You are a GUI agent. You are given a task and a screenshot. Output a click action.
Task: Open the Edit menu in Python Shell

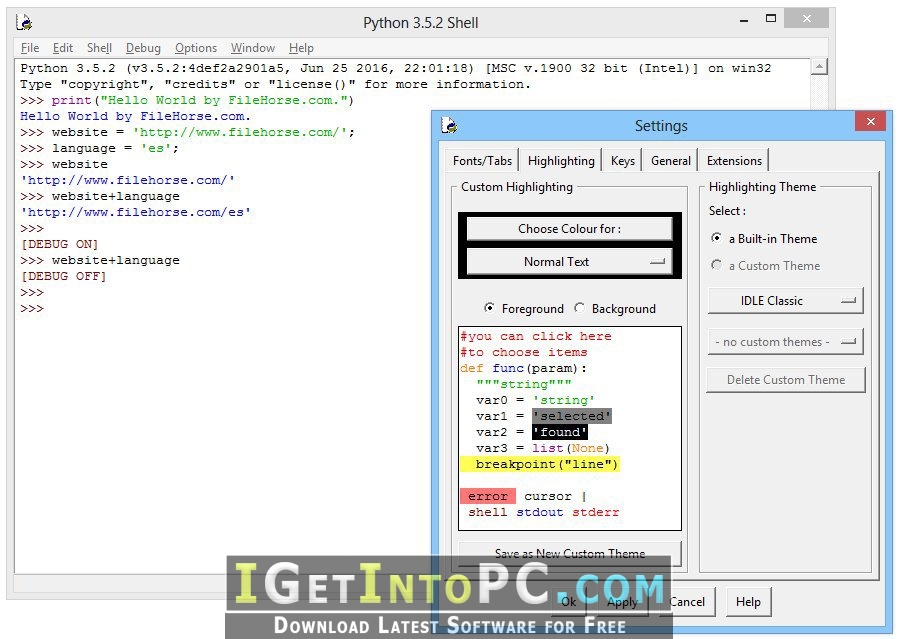click(x=62, y=48)
